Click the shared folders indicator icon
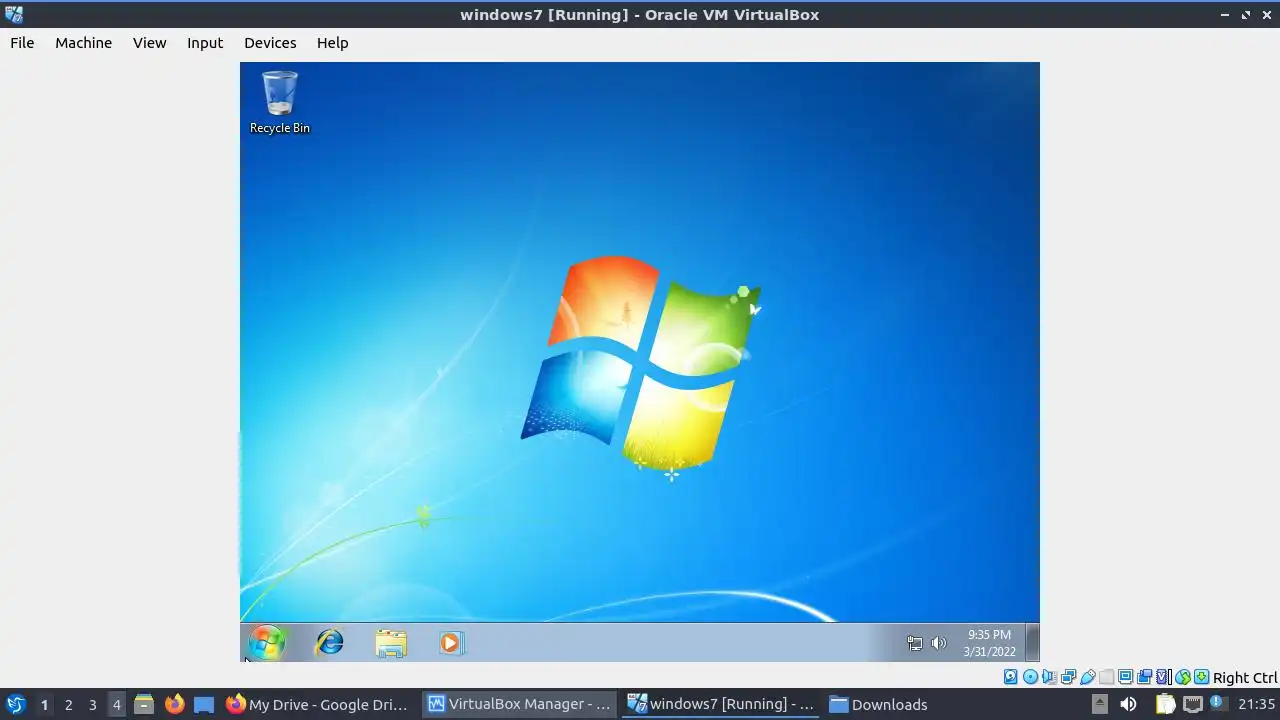The height and width of the screenshot is (720, 1280). click(x=1106, y=677)
